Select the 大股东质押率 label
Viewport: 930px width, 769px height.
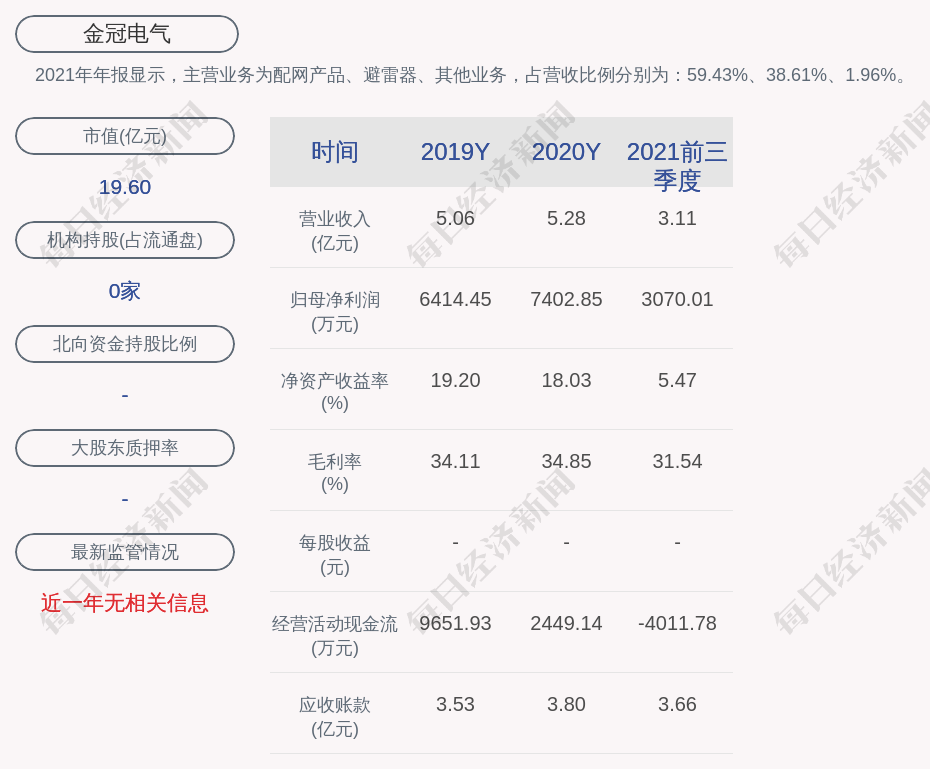click(125, 448)
